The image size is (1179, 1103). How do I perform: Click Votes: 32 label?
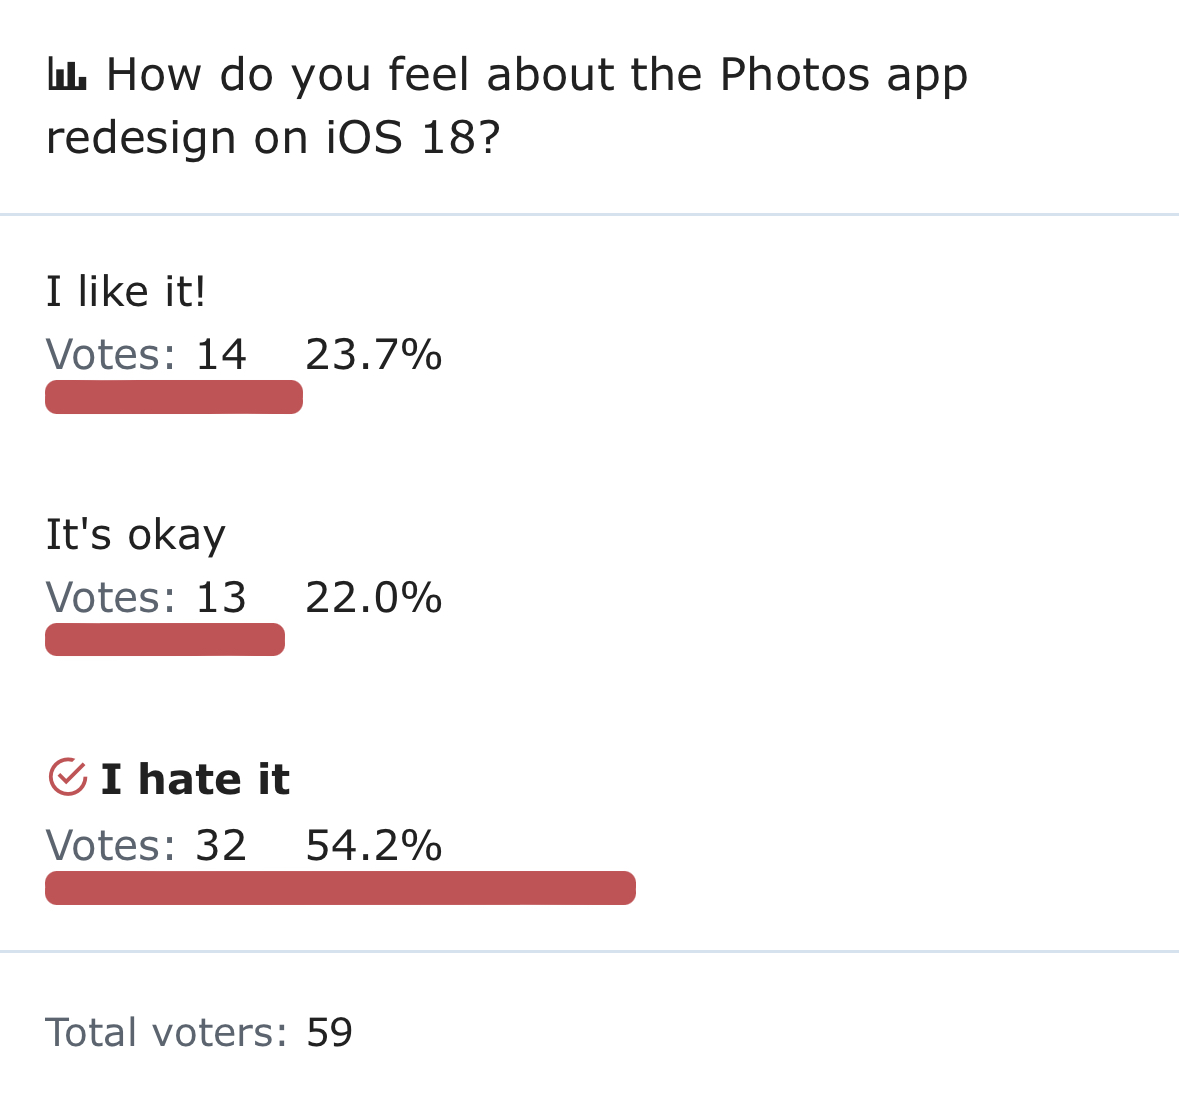[146, 845]
